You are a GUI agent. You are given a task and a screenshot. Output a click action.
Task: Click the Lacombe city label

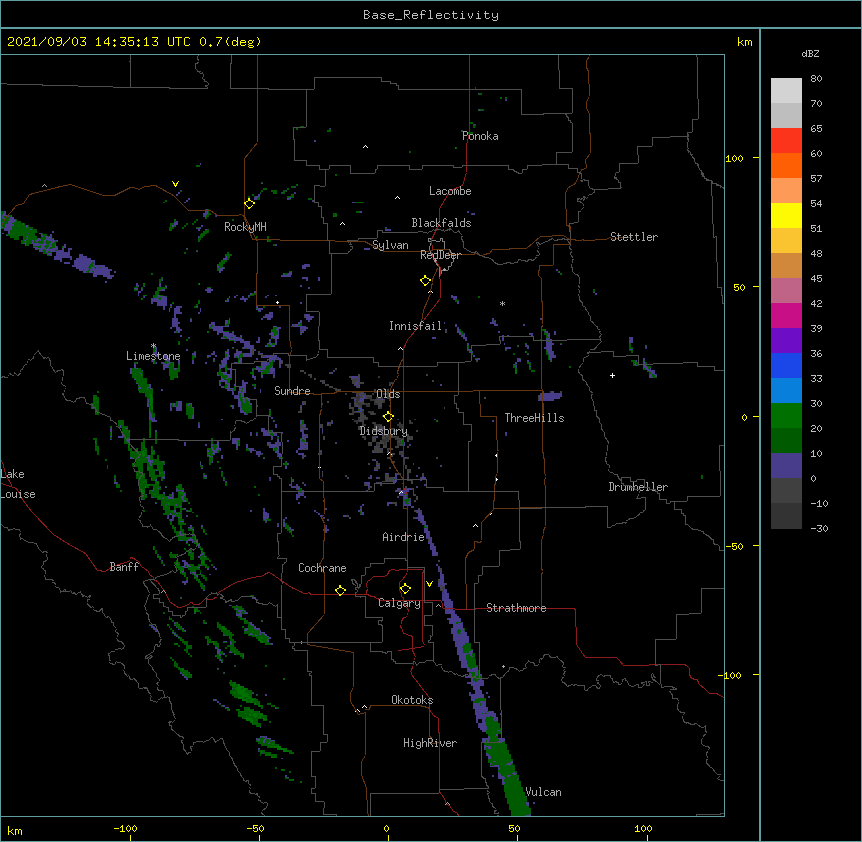coord(450,191)
